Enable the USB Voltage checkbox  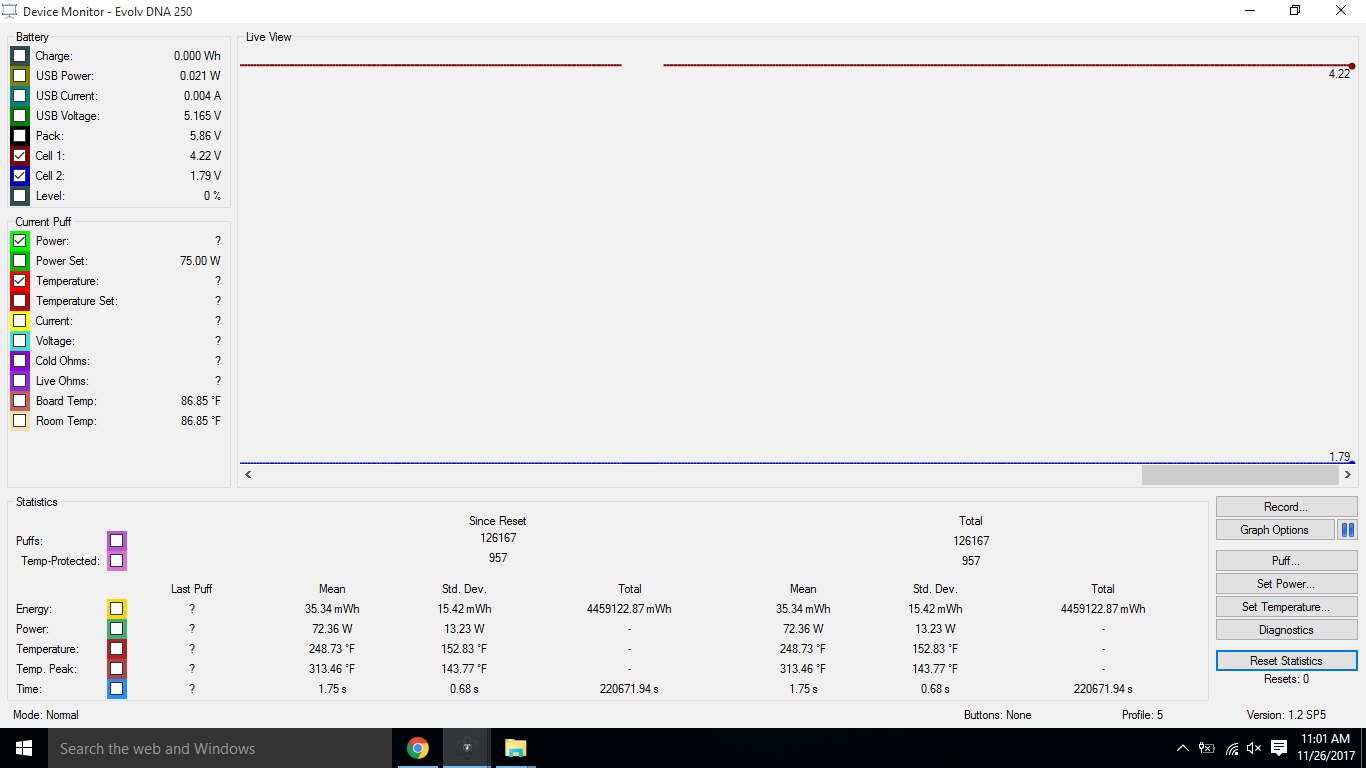pos(20,116)
